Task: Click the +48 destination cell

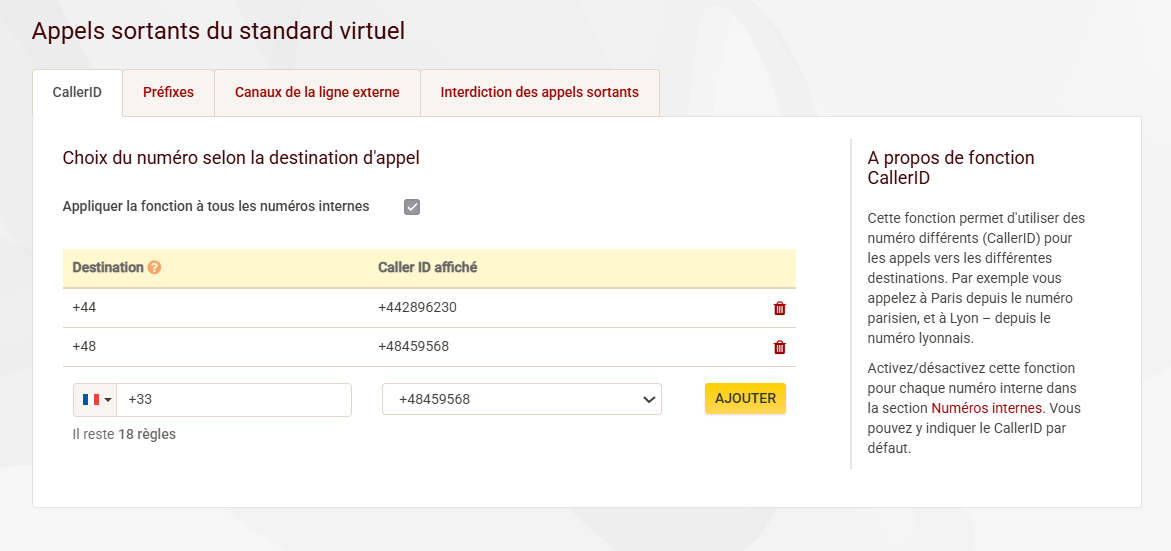Action: coord(84,346)
